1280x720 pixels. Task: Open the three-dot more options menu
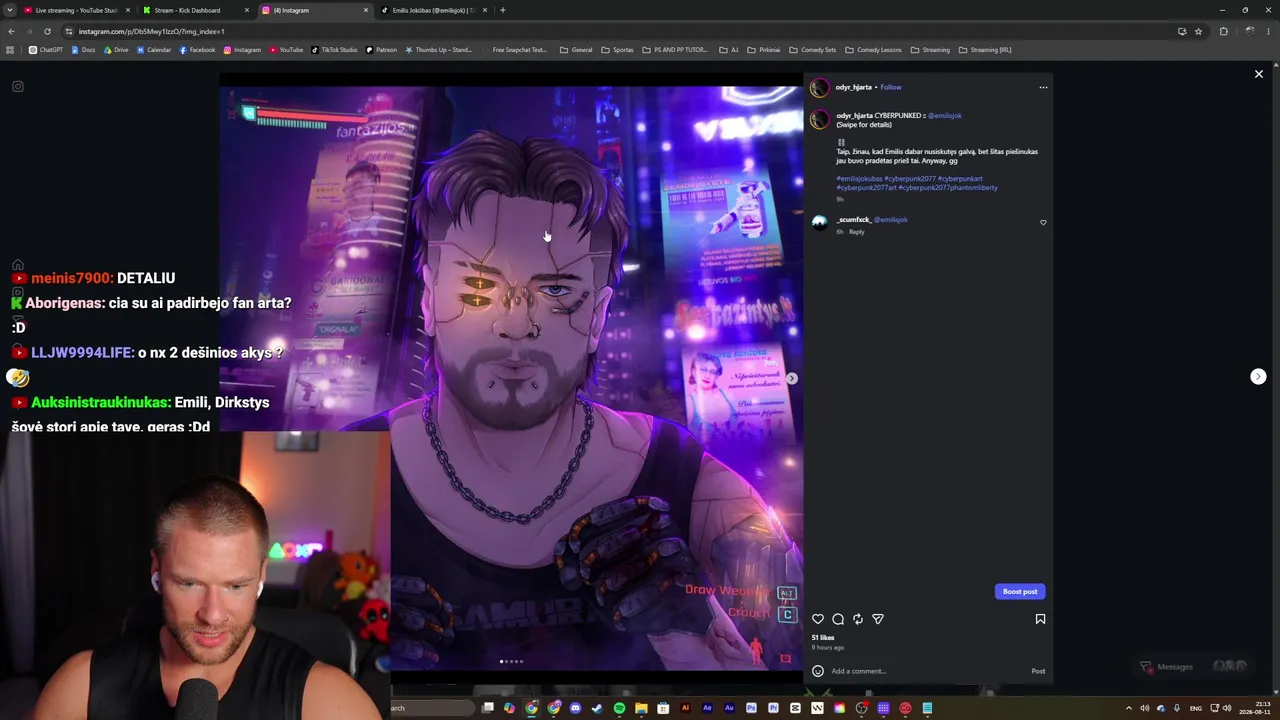pos(1043,87)
